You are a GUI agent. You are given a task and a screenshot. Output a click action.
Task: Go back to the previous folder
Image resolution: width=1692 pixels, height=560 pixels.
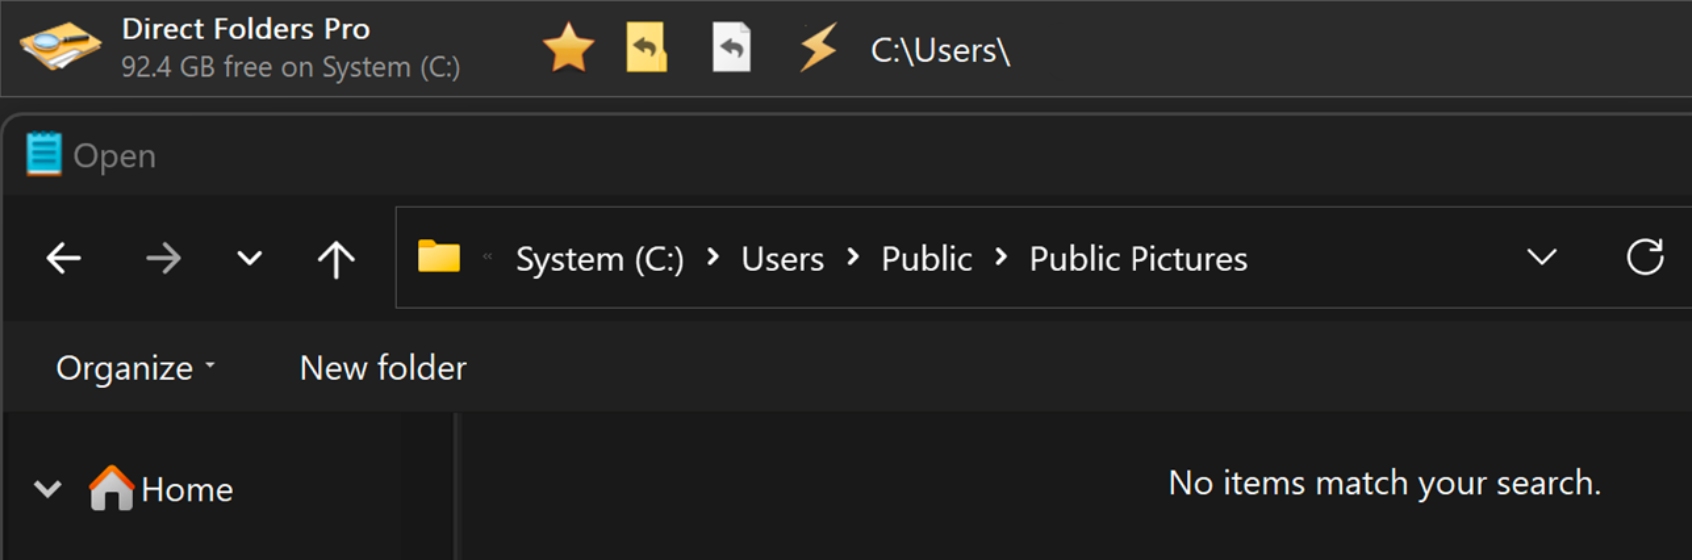64,259
